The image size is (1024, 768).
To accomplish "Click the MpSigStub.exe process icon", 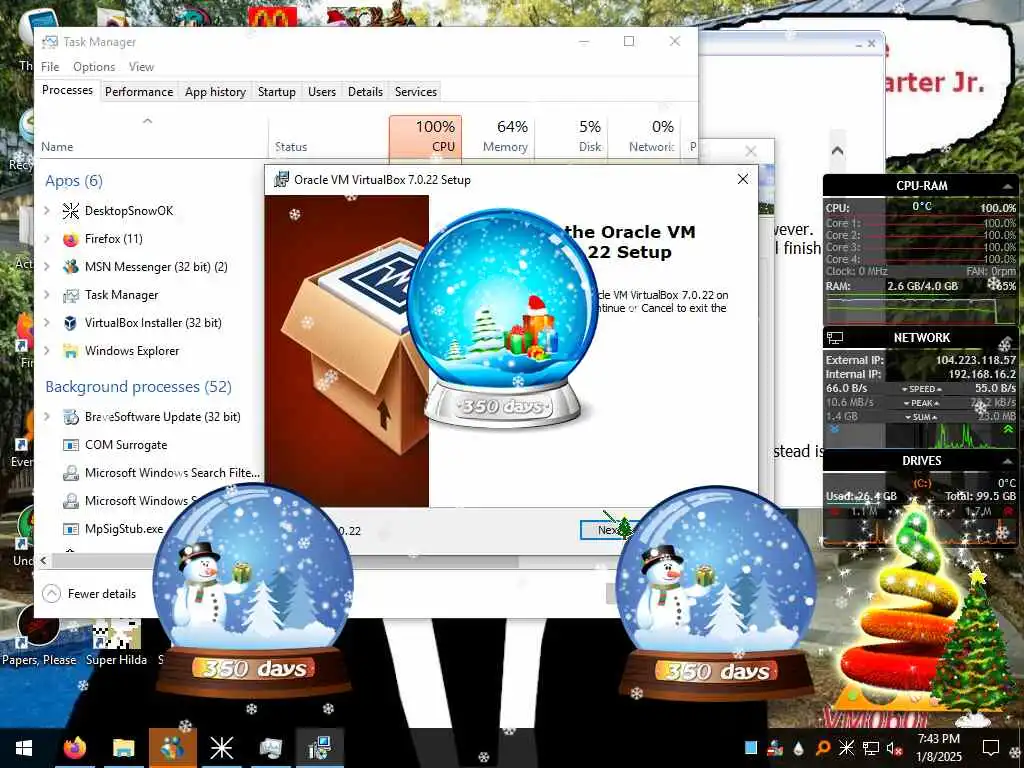I will [71, 529].
